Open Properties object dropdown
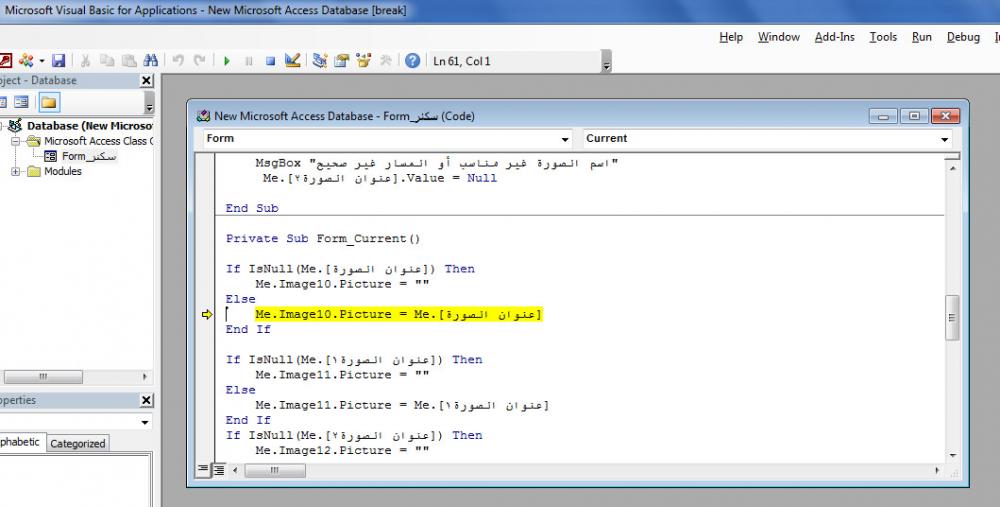Viewport: 1000px width, 507px height. 145,422
